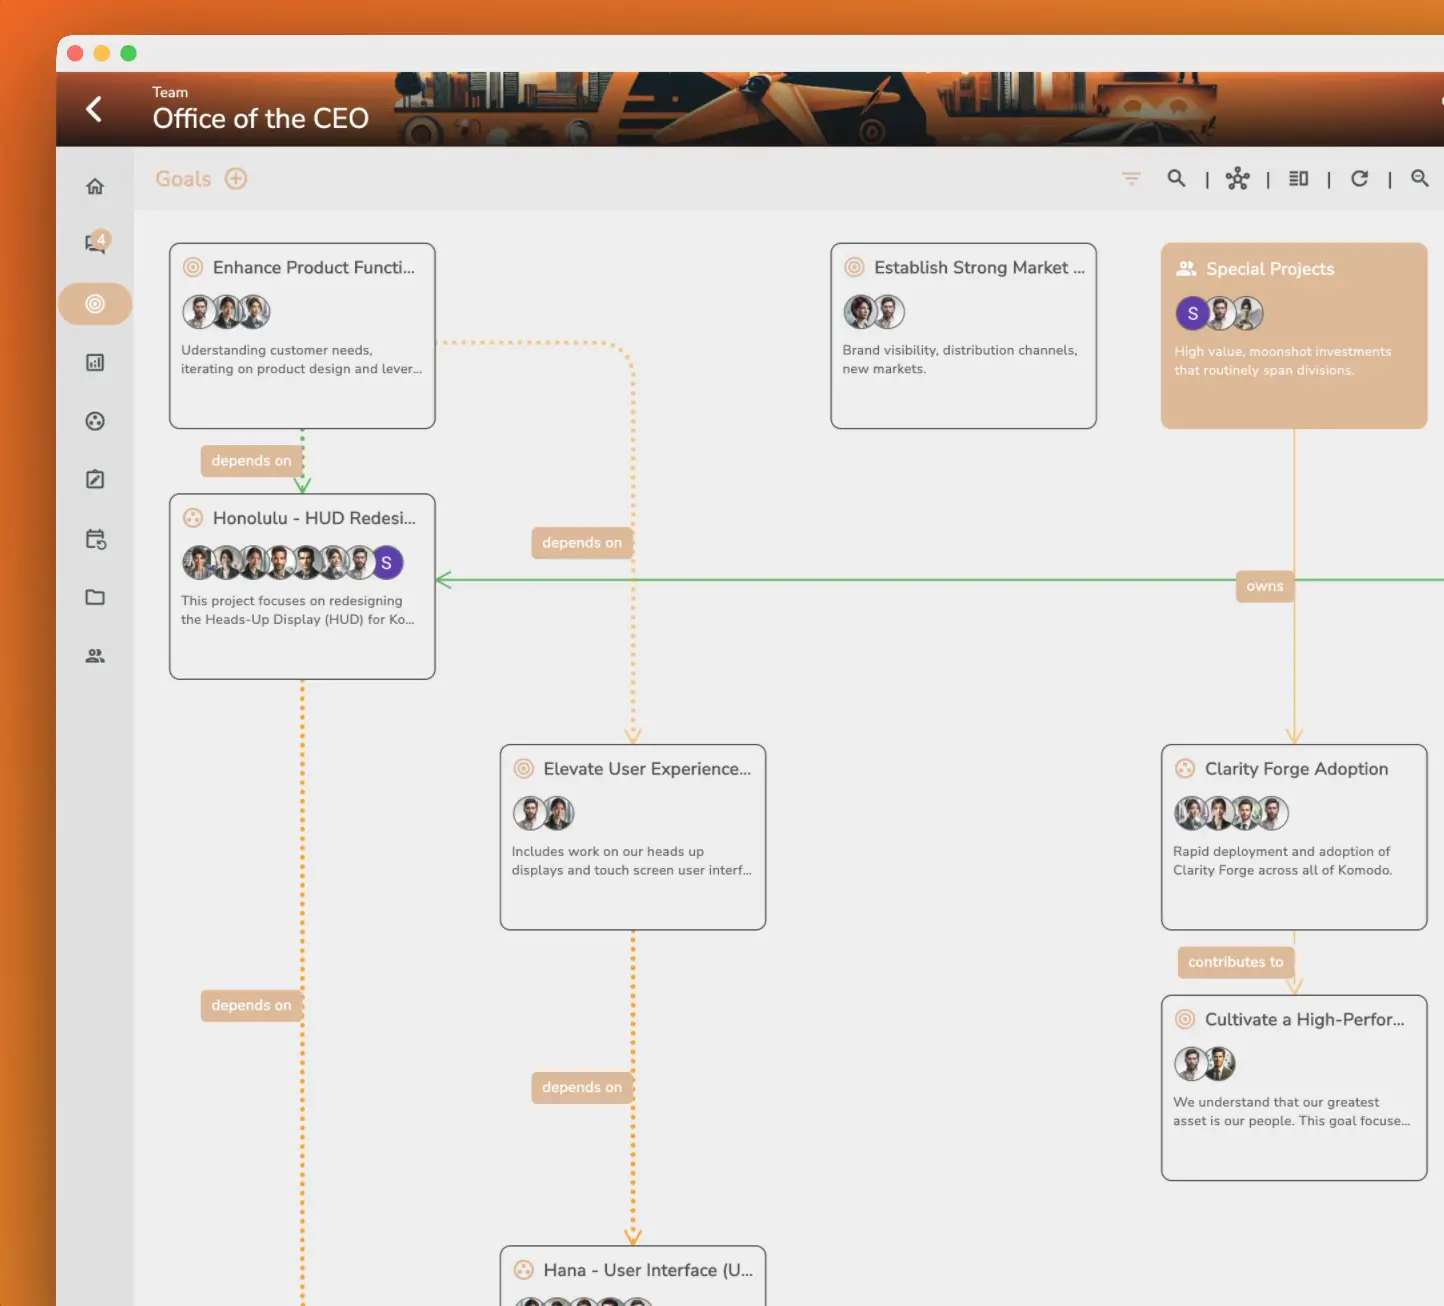This screenshot has width=1444, height=1306.
Task: Add a new goal with the plus icon
Action: click(x=236, y=178)
